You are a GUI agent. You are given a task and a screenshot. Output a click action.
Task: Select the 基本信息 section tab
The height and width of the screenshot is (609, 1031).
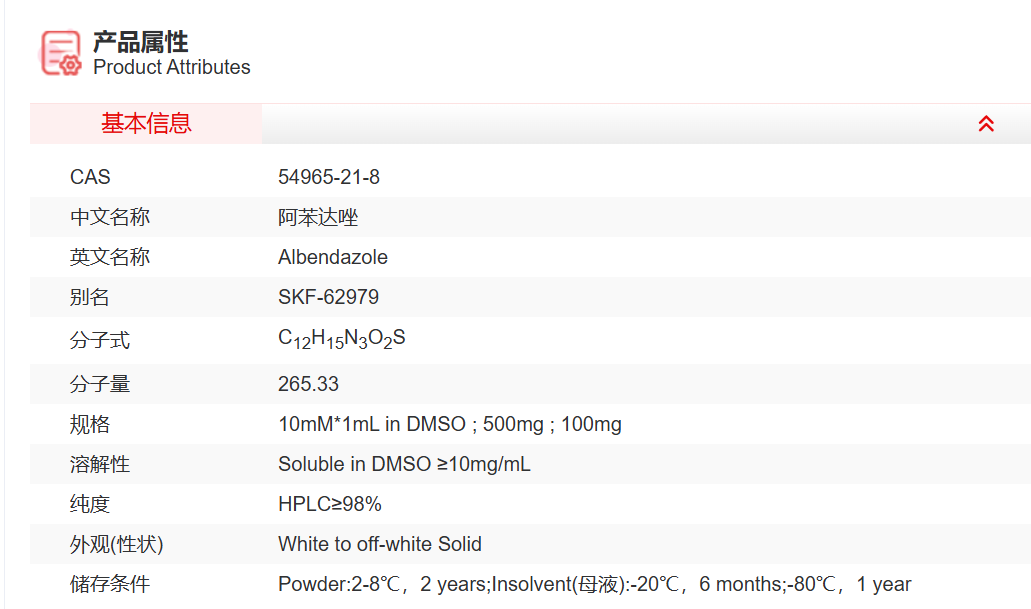pos(146,124)
